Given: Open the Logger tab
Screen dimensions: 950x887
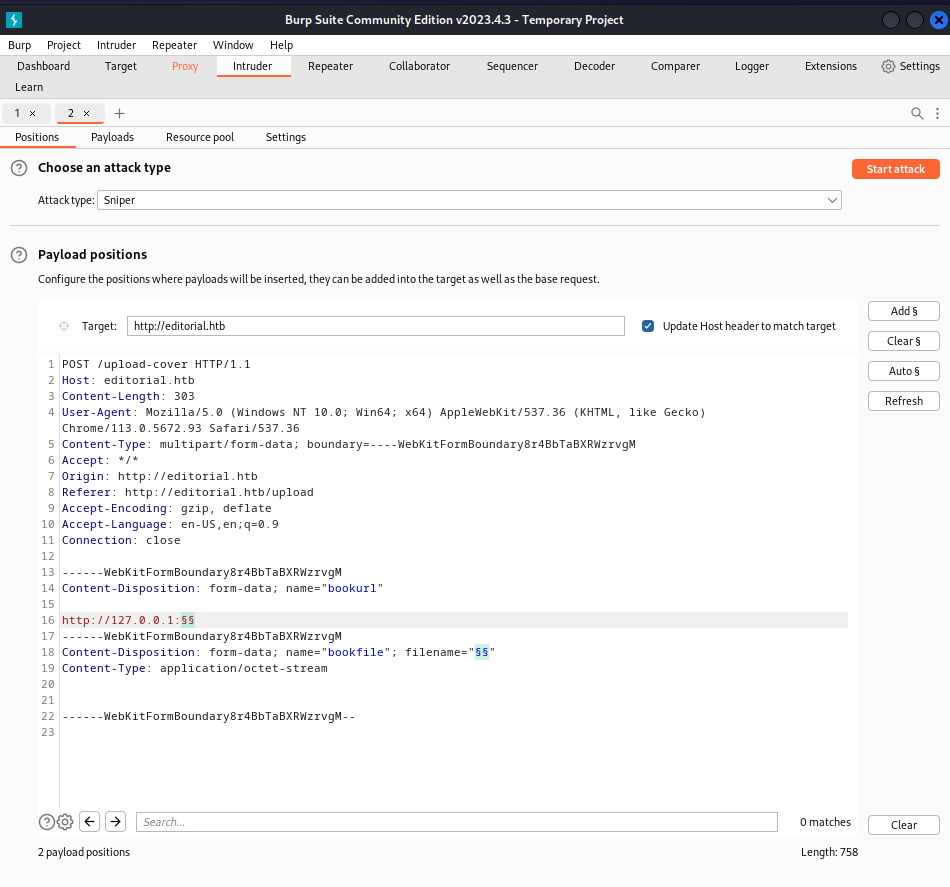Looking at the screenshot, I should tap(752, 66).
